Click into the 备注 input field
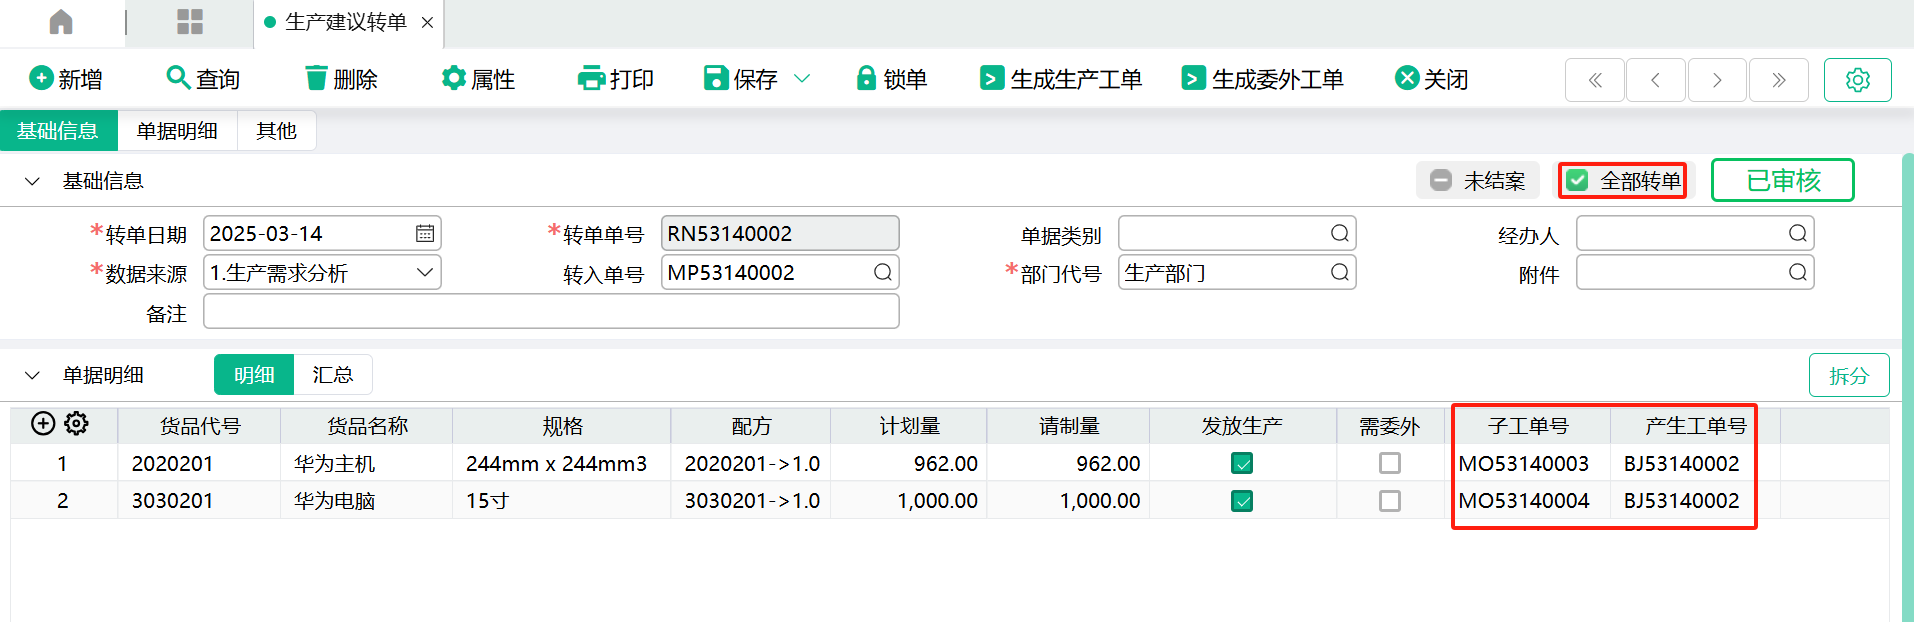The image size is (1914, 622). coord(551,312)
